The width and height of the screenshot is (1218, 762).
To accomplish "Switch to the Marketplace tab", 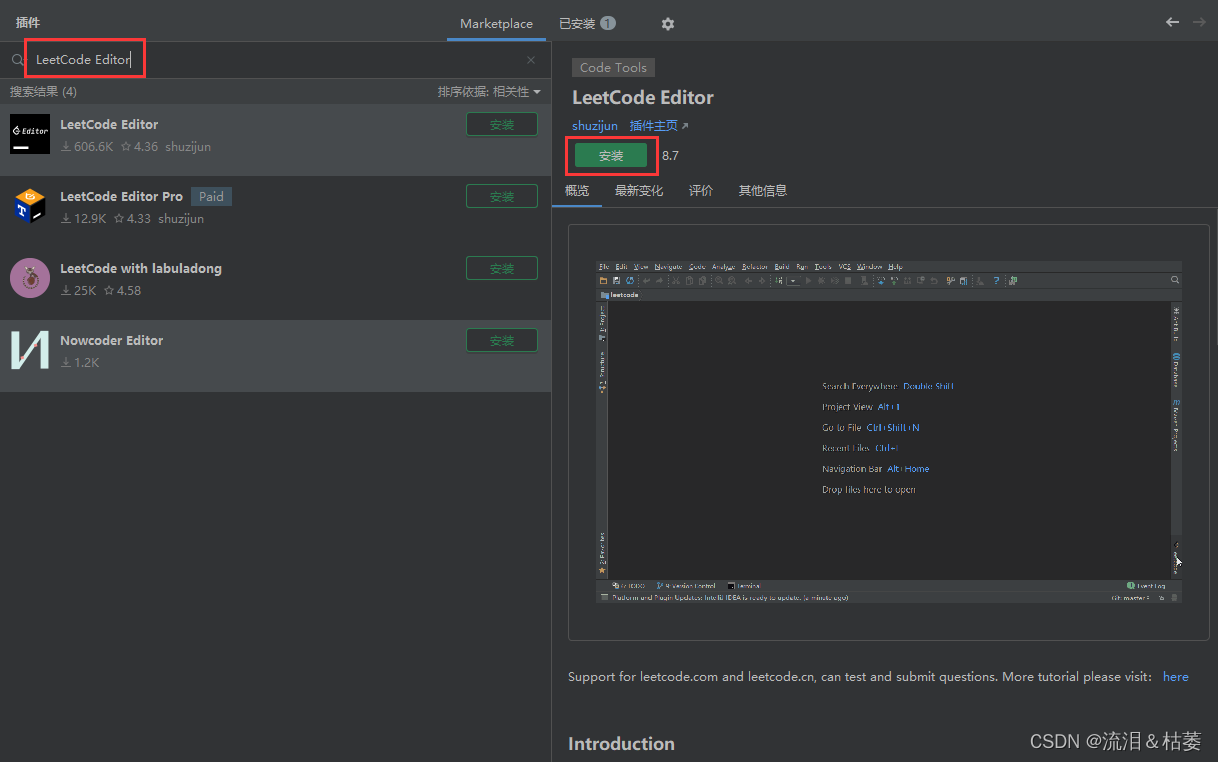I will click(496, 24).
